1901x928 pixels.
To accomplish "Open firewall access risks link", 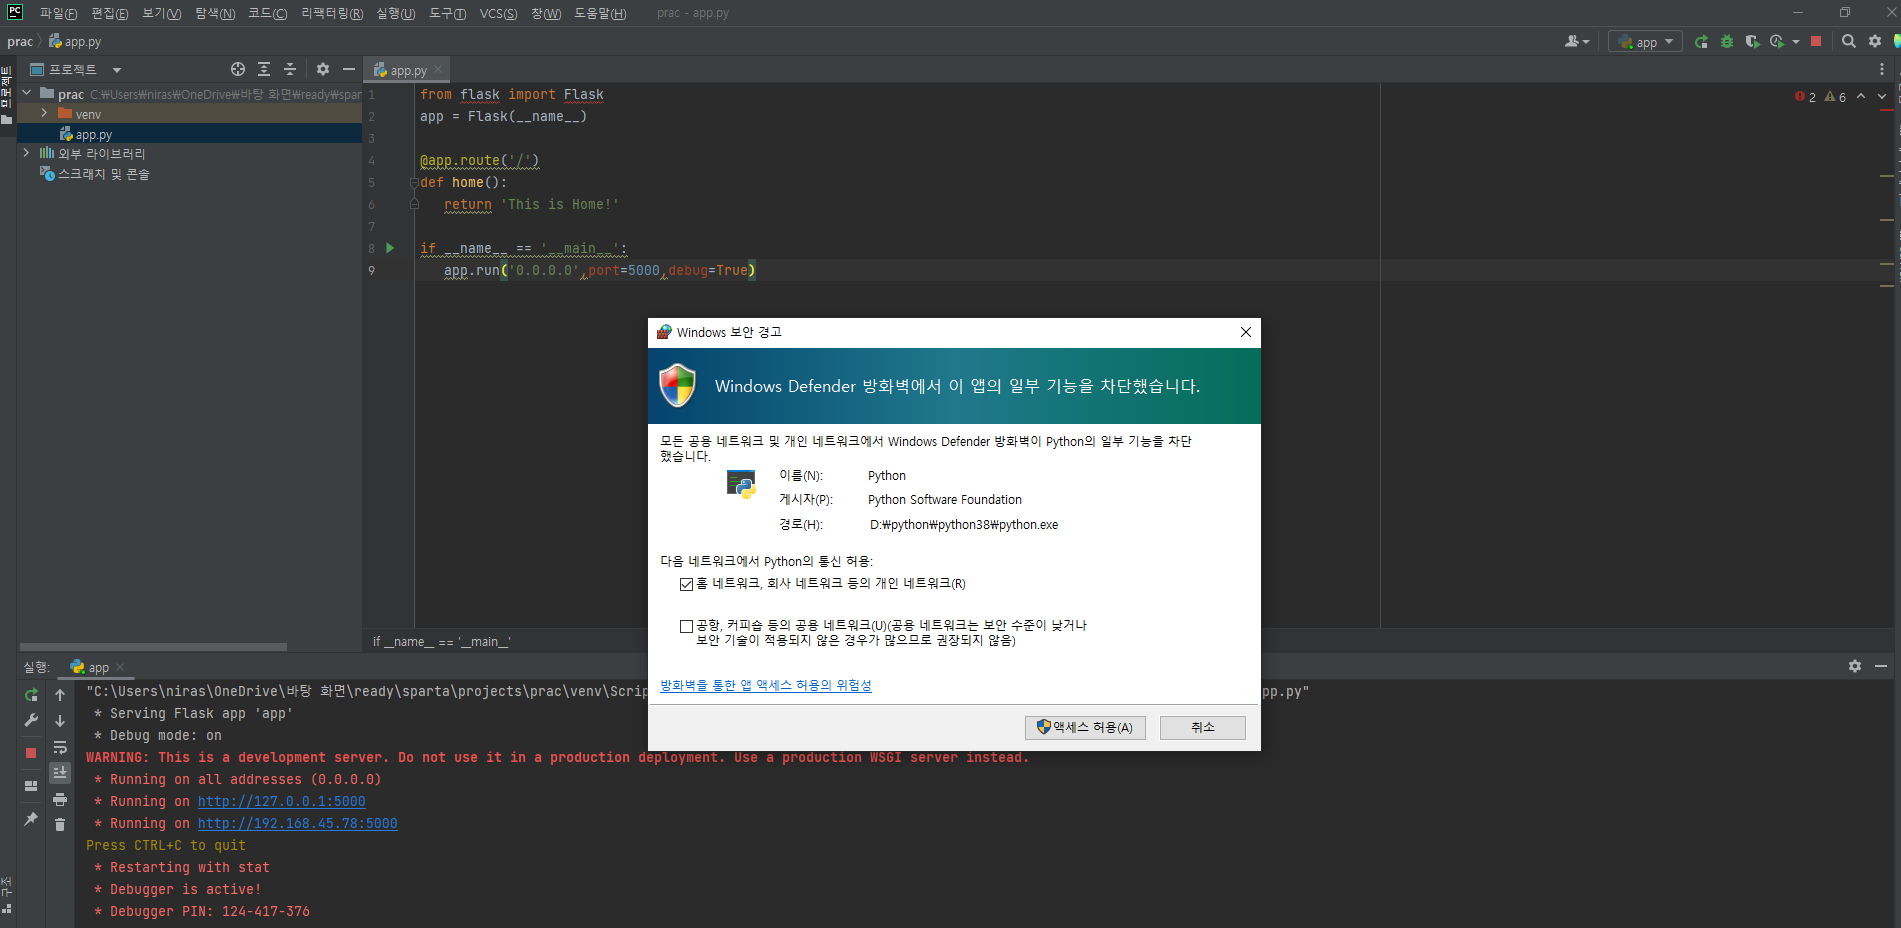I will tap(766, 685).
